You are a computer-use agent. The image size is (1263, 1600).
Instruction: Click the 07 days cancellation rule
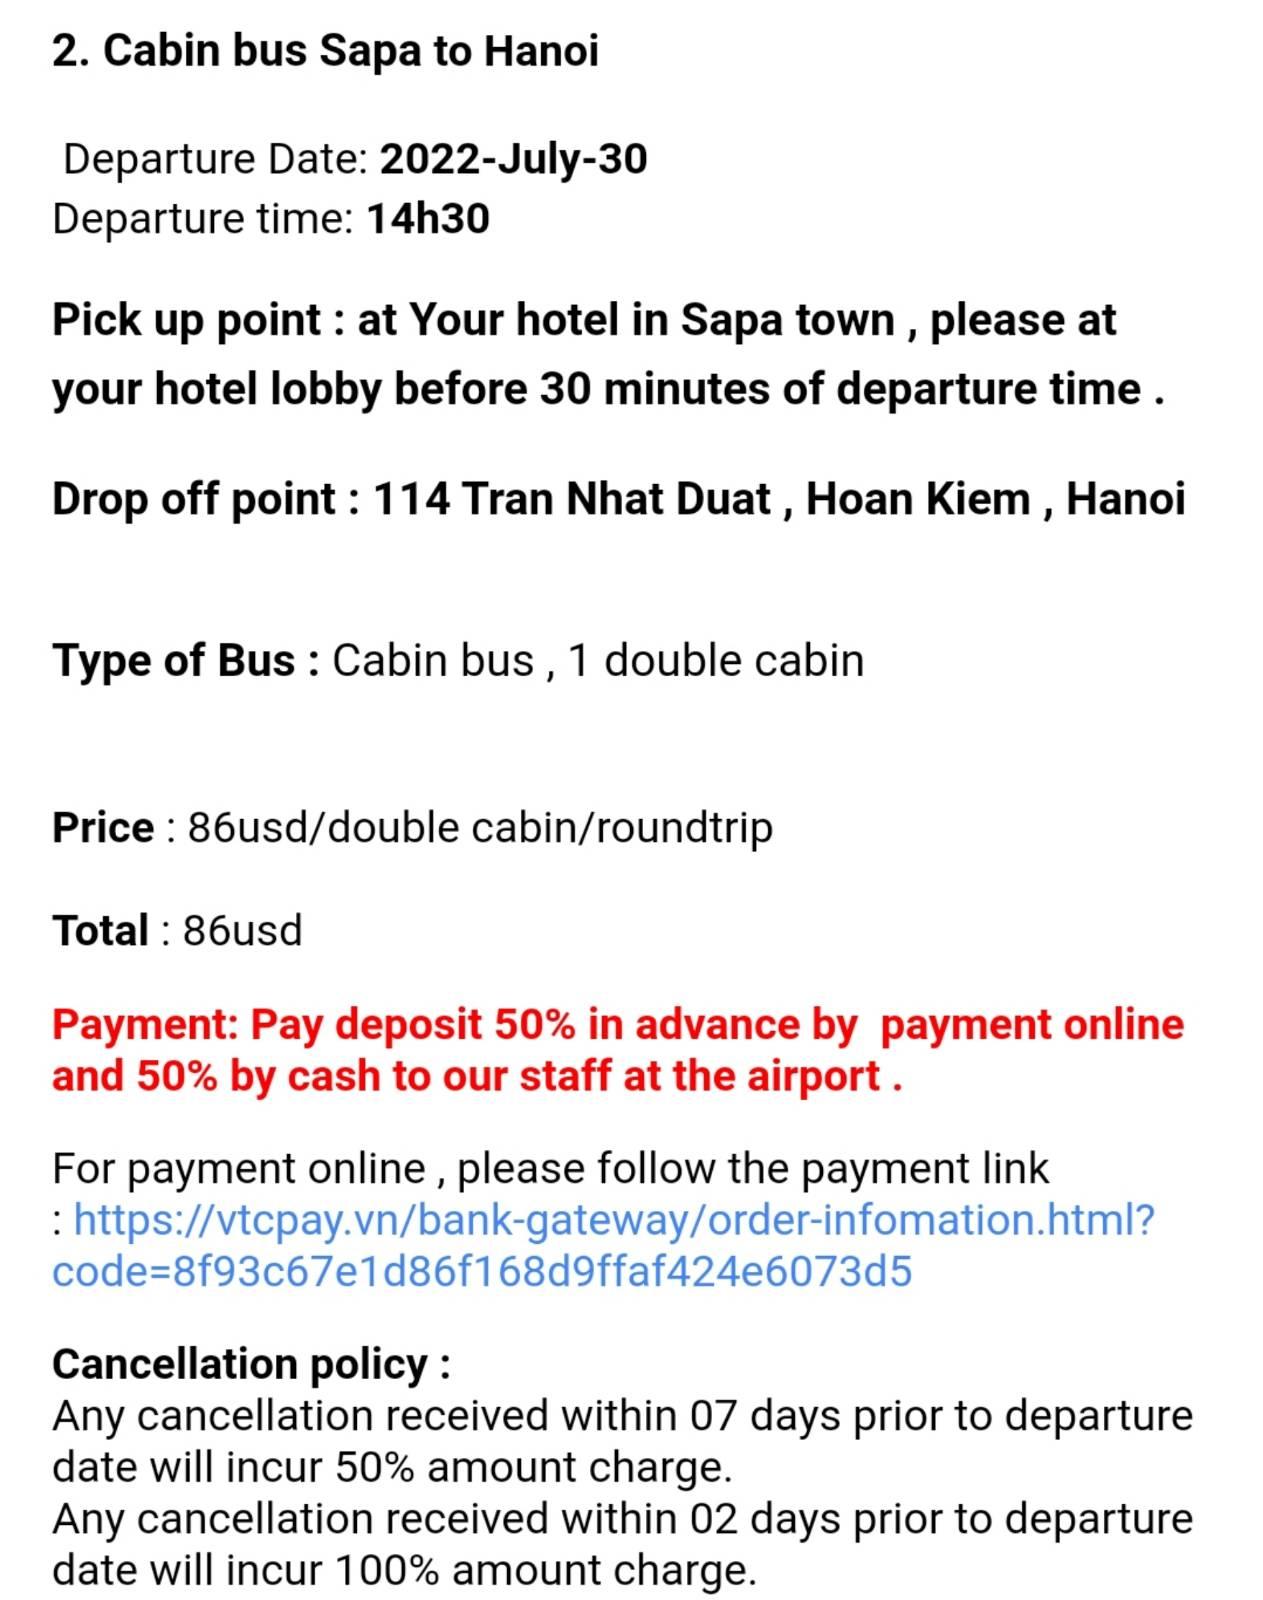622,1441
